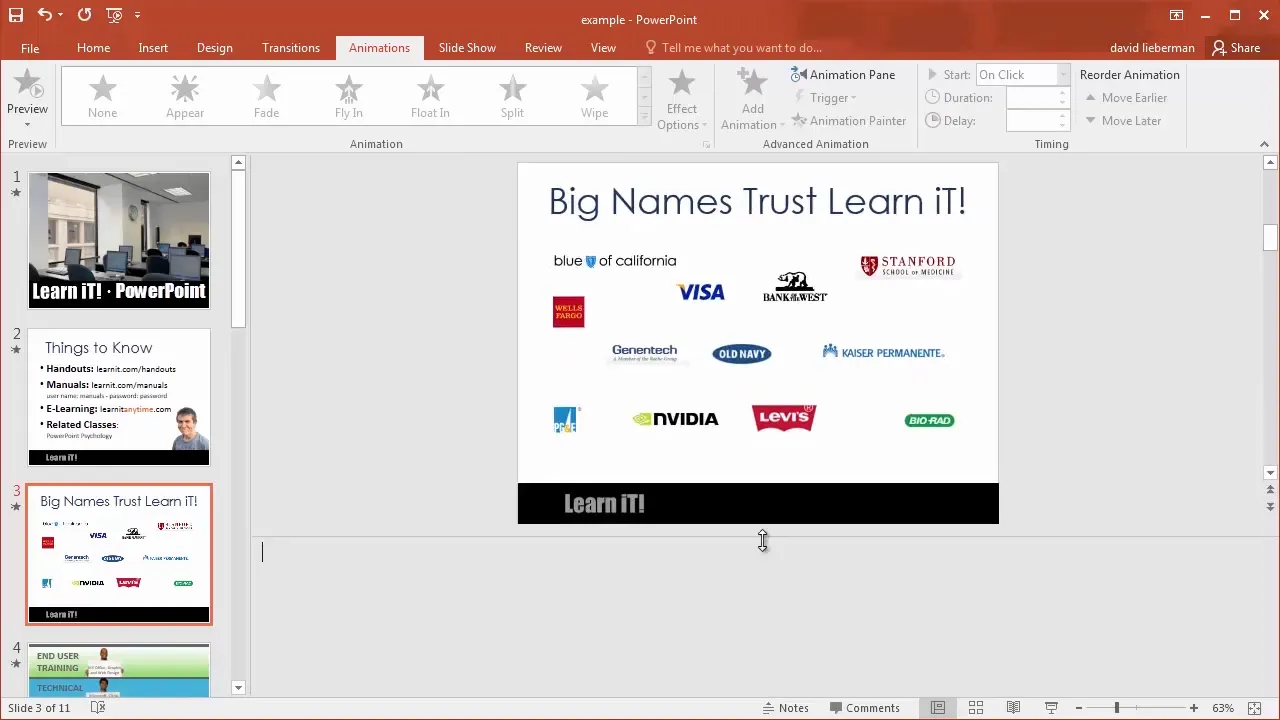Open the Trigger dropdown
This screenshot has height=720, width=1280.
[826, 98]
